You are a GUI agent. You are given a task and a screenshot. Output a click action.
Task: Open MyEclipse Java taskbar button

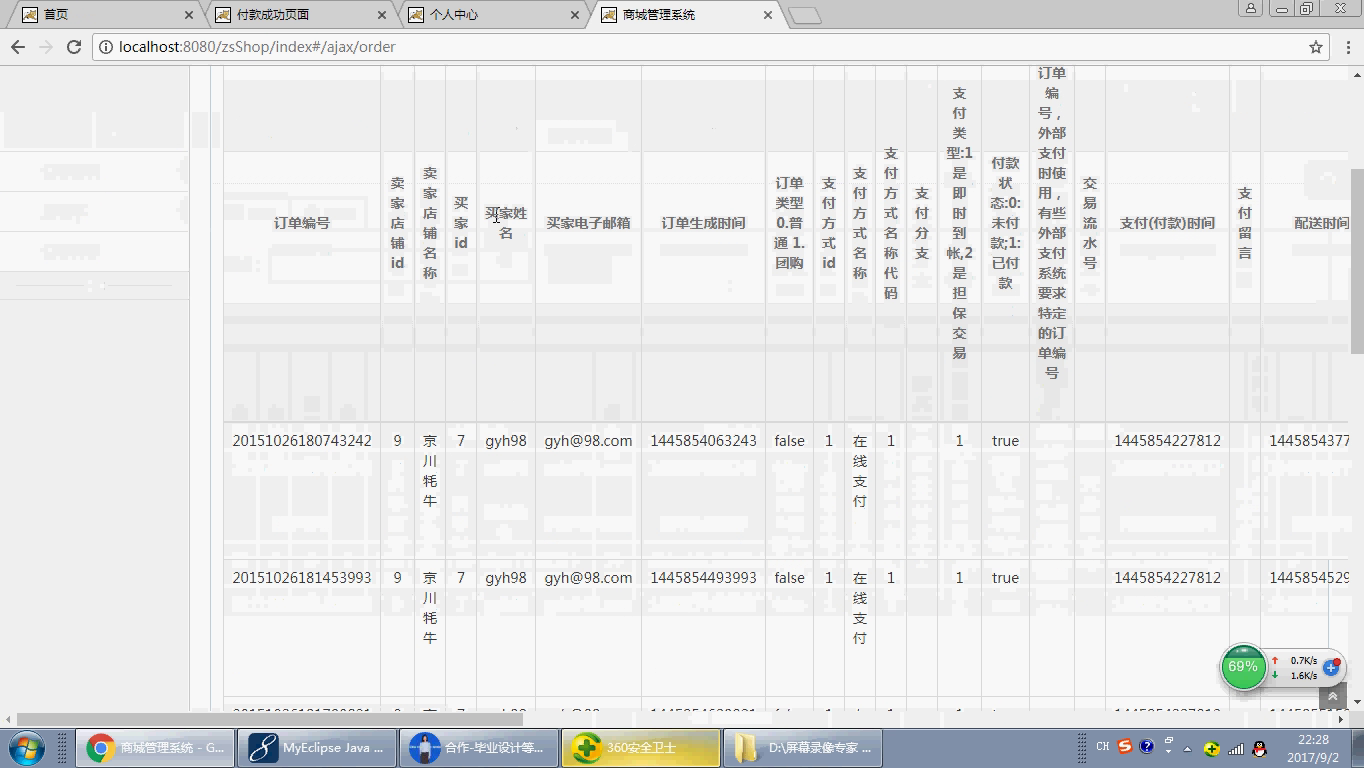(x=317, y=748)
